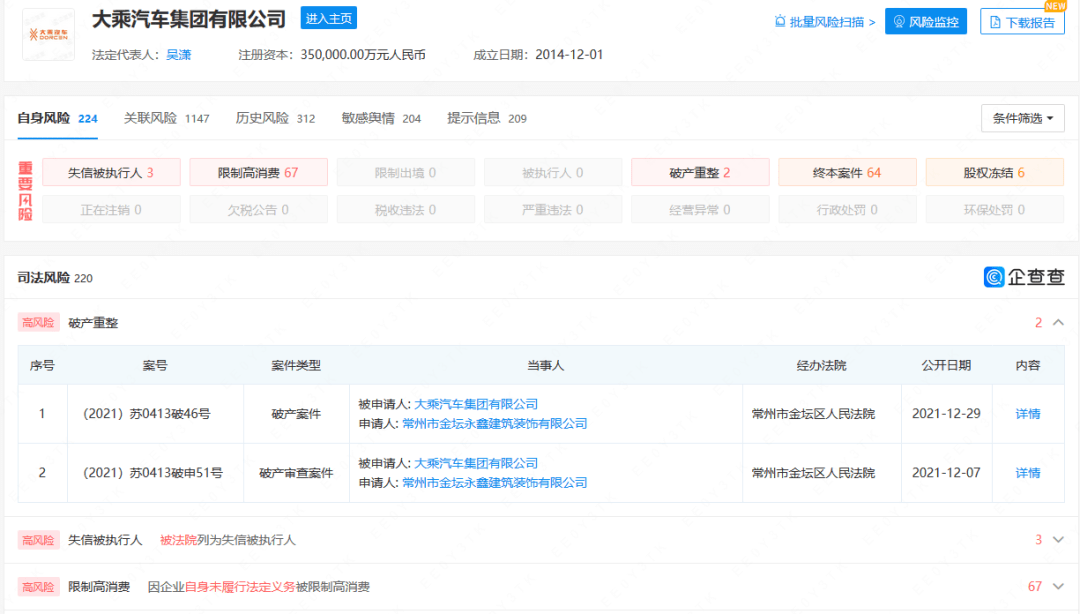Screen dimensions: 1080x614
Task: Click the 案件类型 column header
Action: coord(296,365)
